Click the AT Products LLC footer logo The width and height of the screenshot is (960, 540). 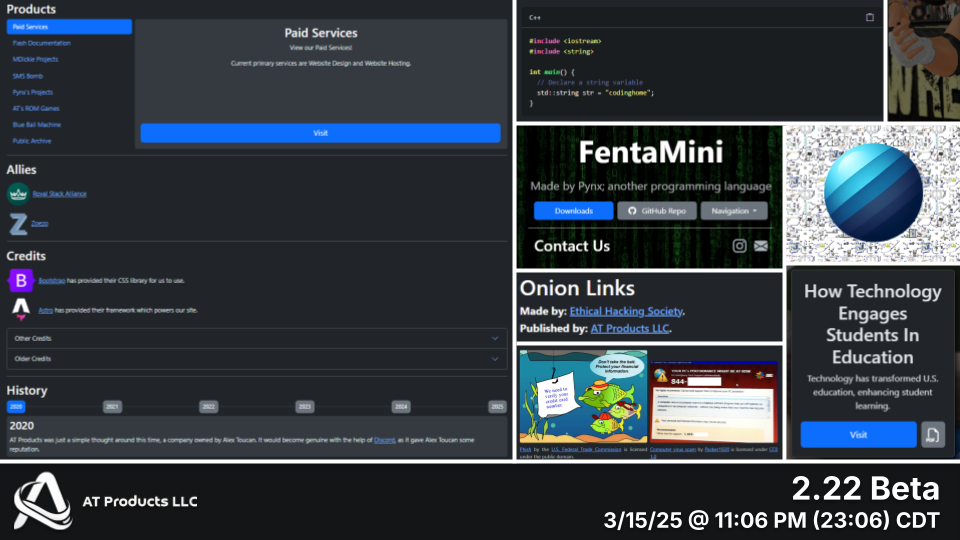[x=43, y=501]
